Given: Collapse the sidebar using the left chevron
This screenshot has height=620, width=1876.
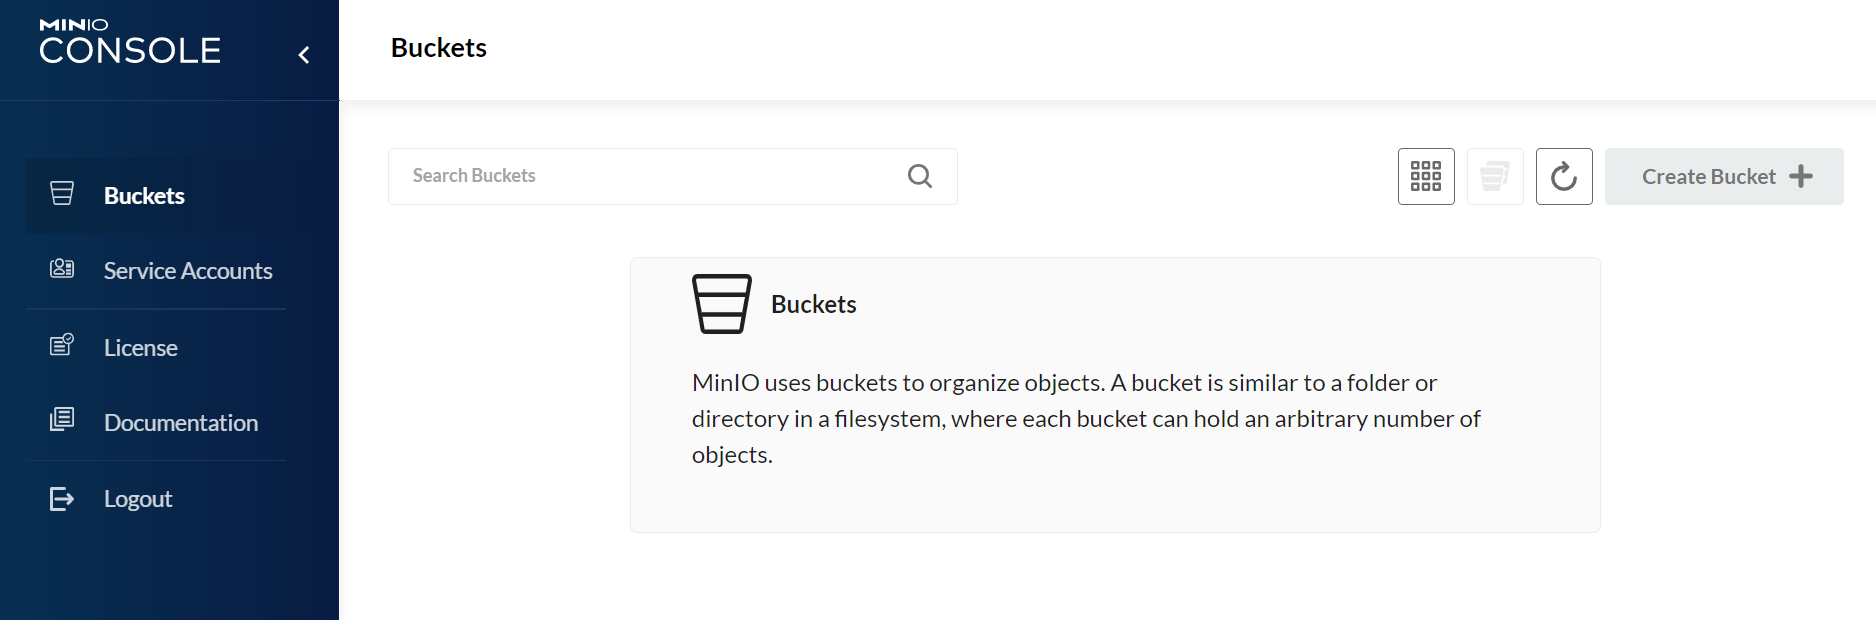Looking at the screenshot, I should tap(304, 55).
